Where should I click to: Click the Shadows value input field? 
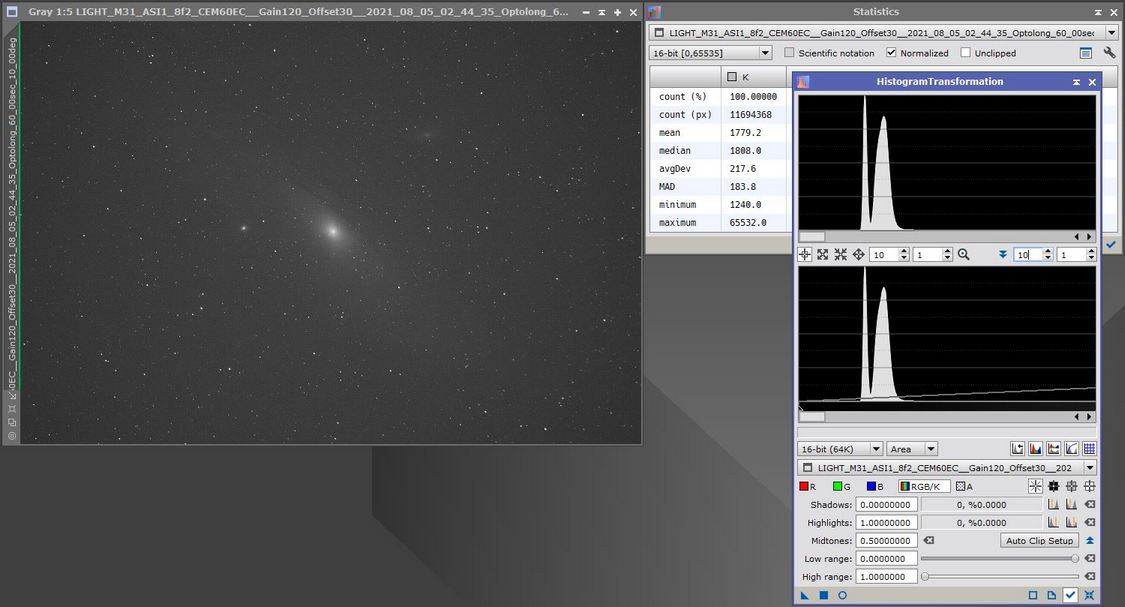click(886, 505)
